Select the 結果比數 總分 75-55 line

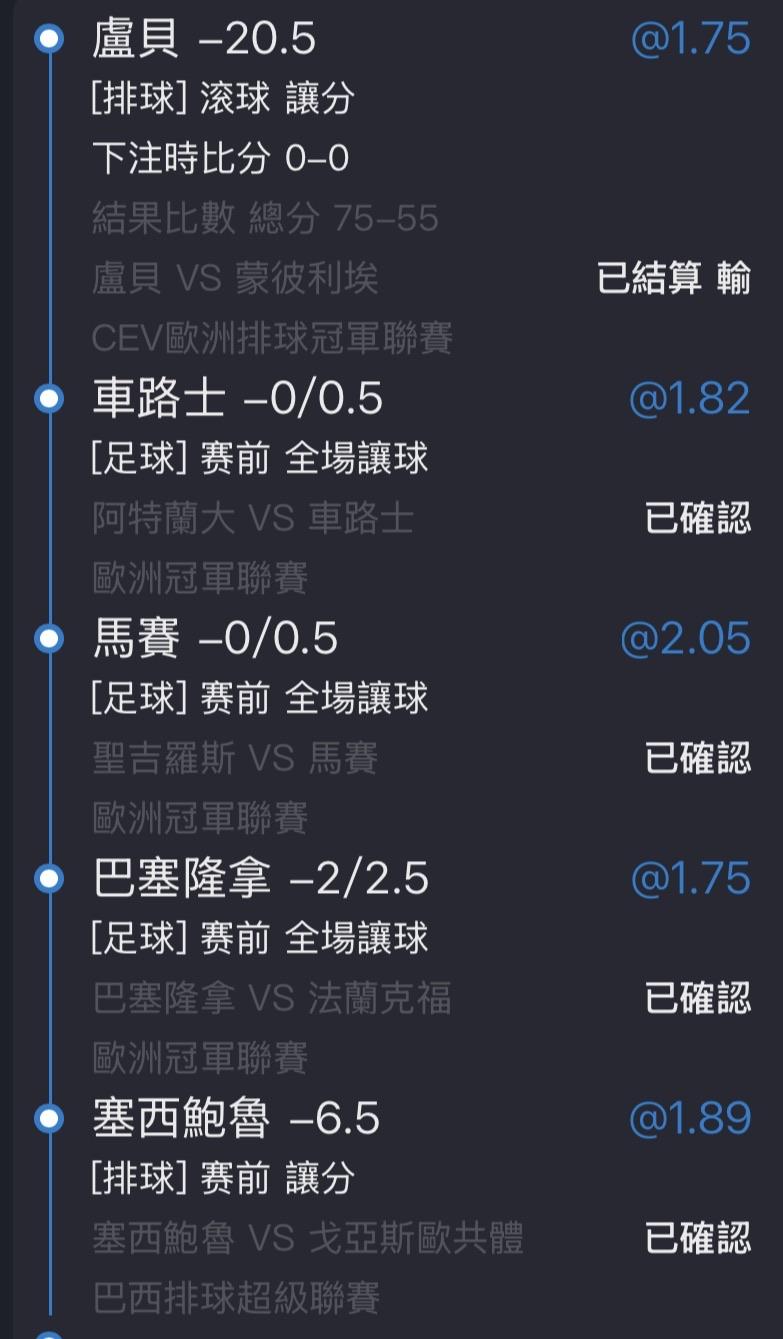(265, 219)
